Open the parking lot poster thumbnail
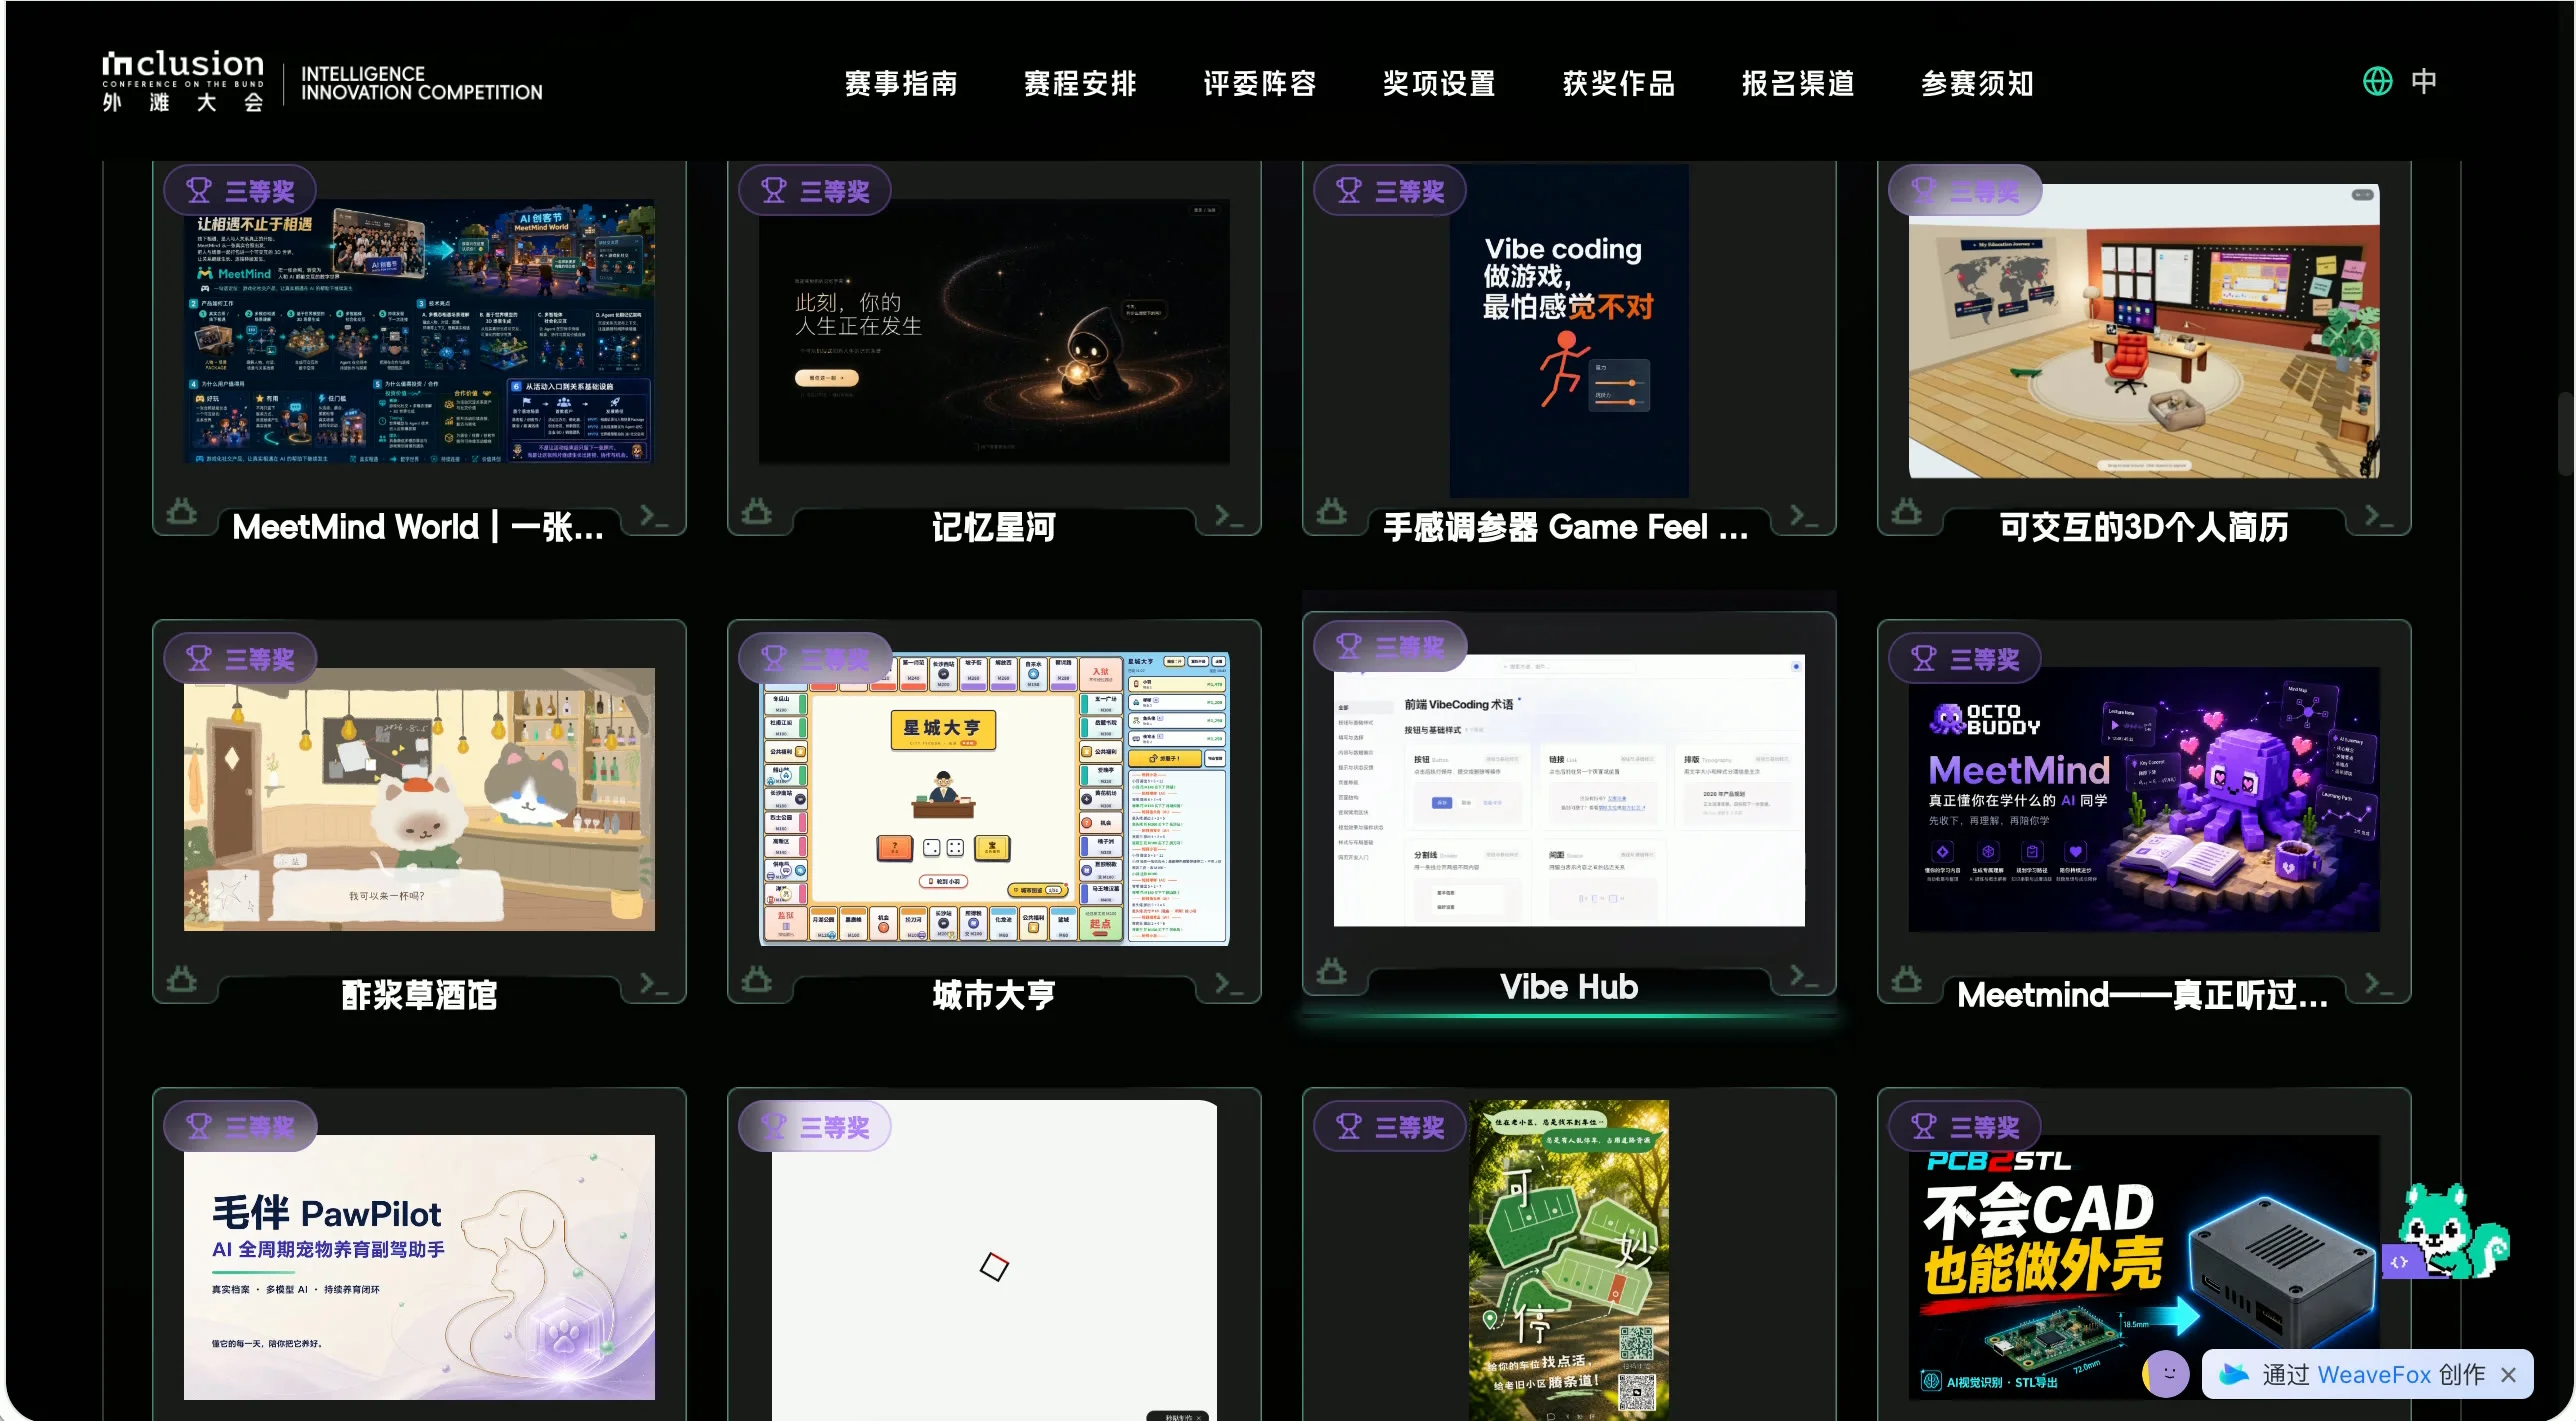2576x1421 pixels. click(x=1569, y=1260)
